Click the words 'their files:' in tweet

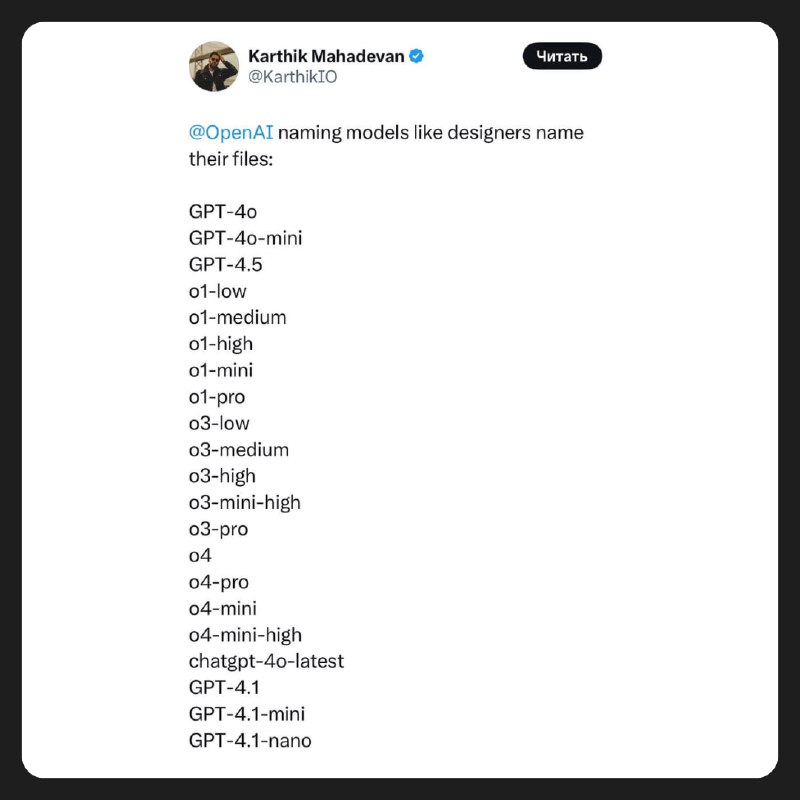pos(231,159)
